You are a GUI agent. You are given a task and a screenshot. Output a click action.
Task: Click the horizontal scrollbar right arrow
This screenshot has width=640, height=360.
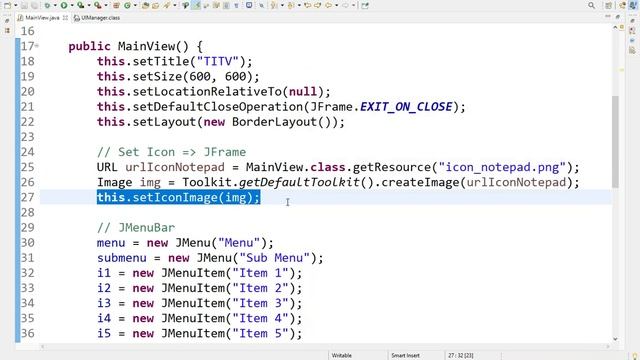(608, 347)
